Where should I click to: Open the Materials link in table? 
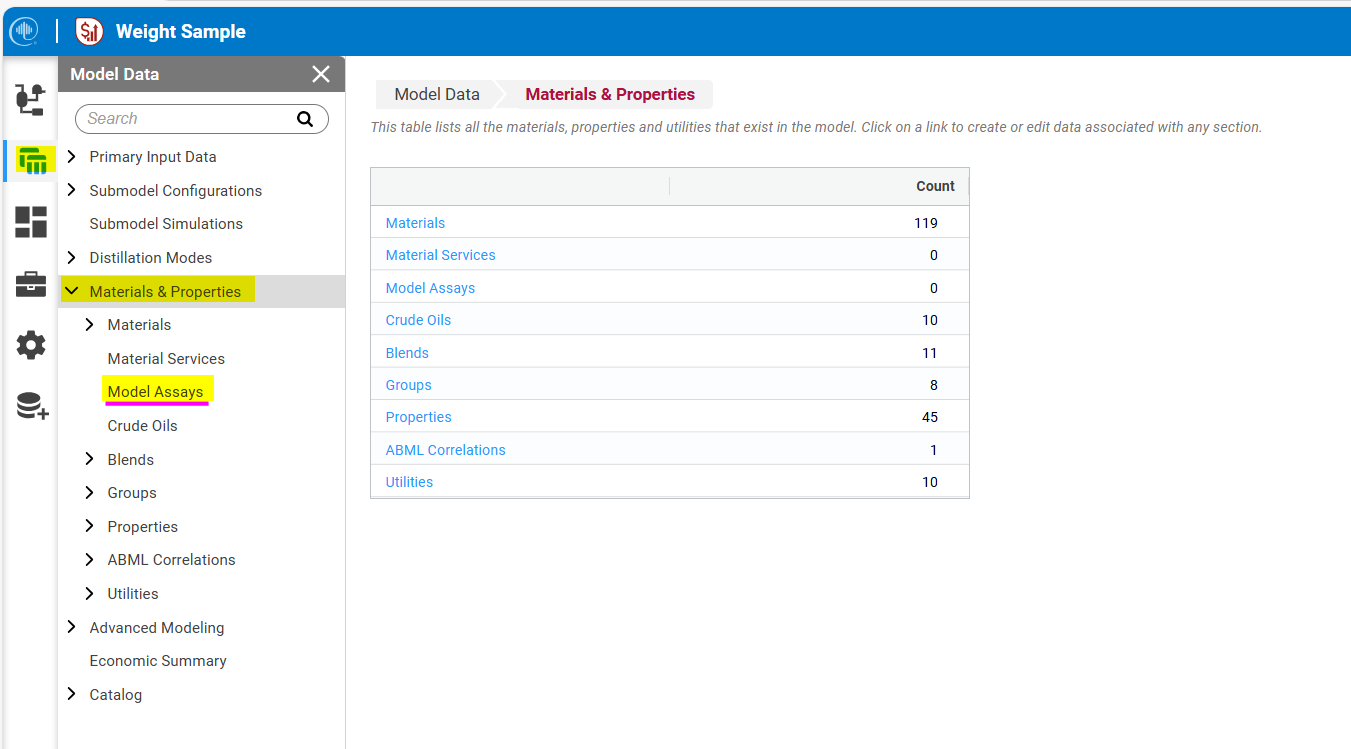coord(415,223)
